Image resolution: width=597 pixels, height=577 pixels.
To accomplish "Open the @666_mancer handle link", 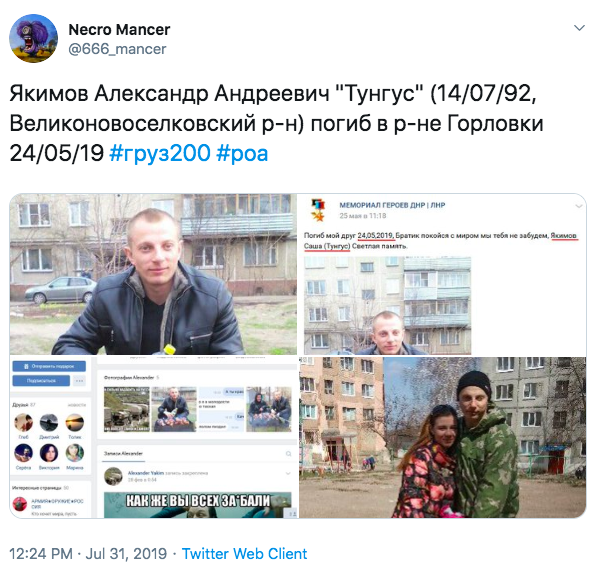I will point(117,49).
